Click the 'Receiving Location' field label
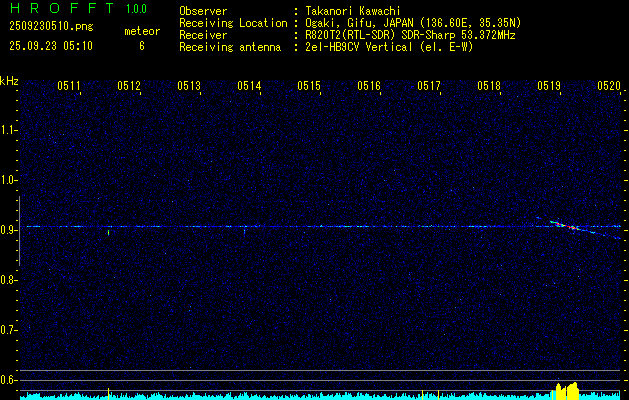629x400 pixels. (233, 23)
